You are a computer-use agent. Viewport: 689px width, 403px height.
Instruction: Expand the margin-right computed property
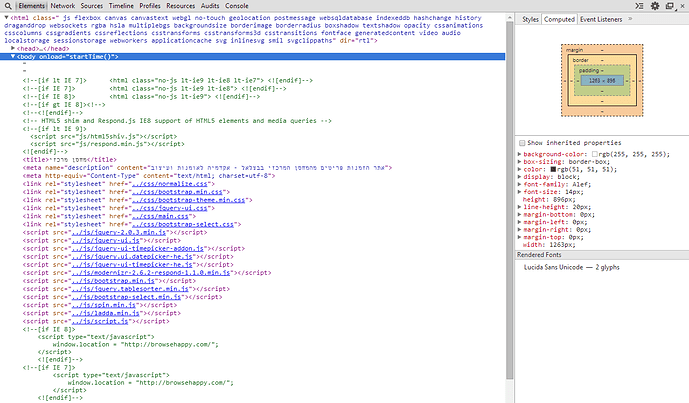(519, 229)
